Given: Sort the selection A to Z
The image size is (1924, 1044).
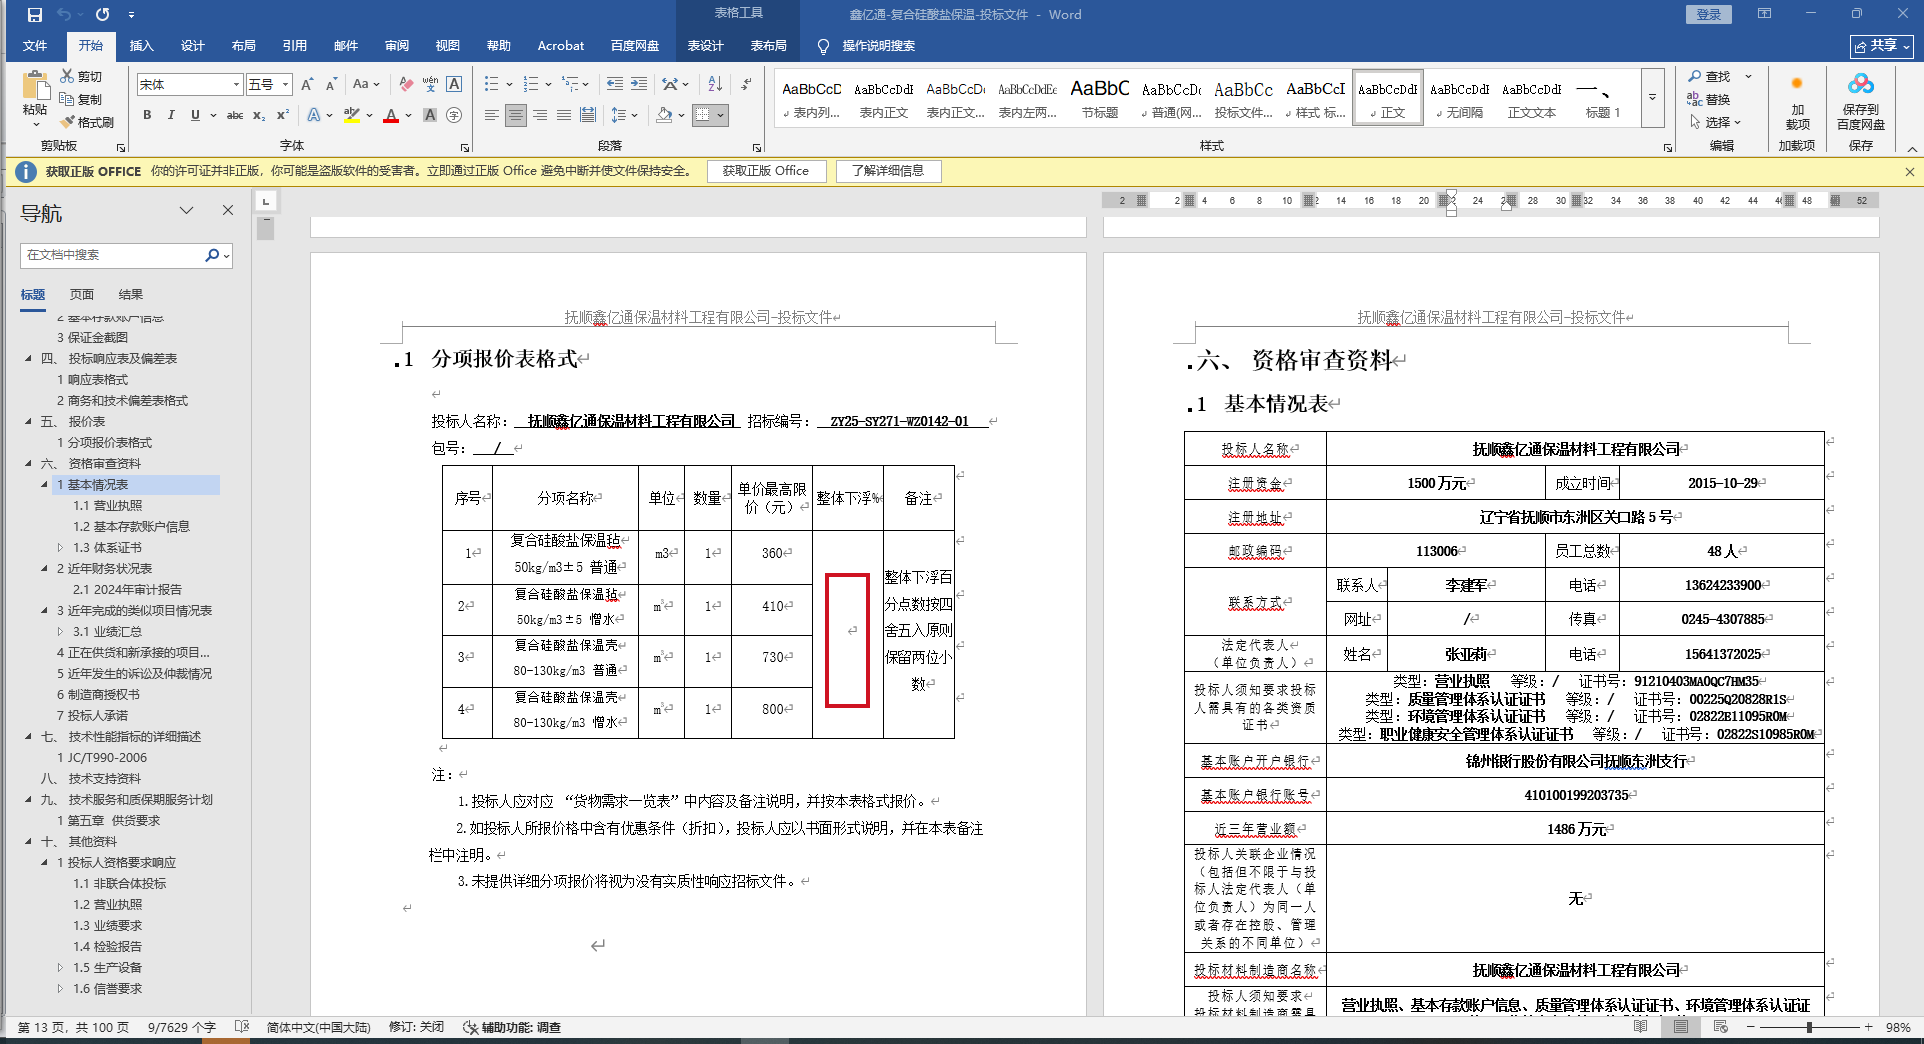Looking at the screenshot, I should (x=715, y=84).
